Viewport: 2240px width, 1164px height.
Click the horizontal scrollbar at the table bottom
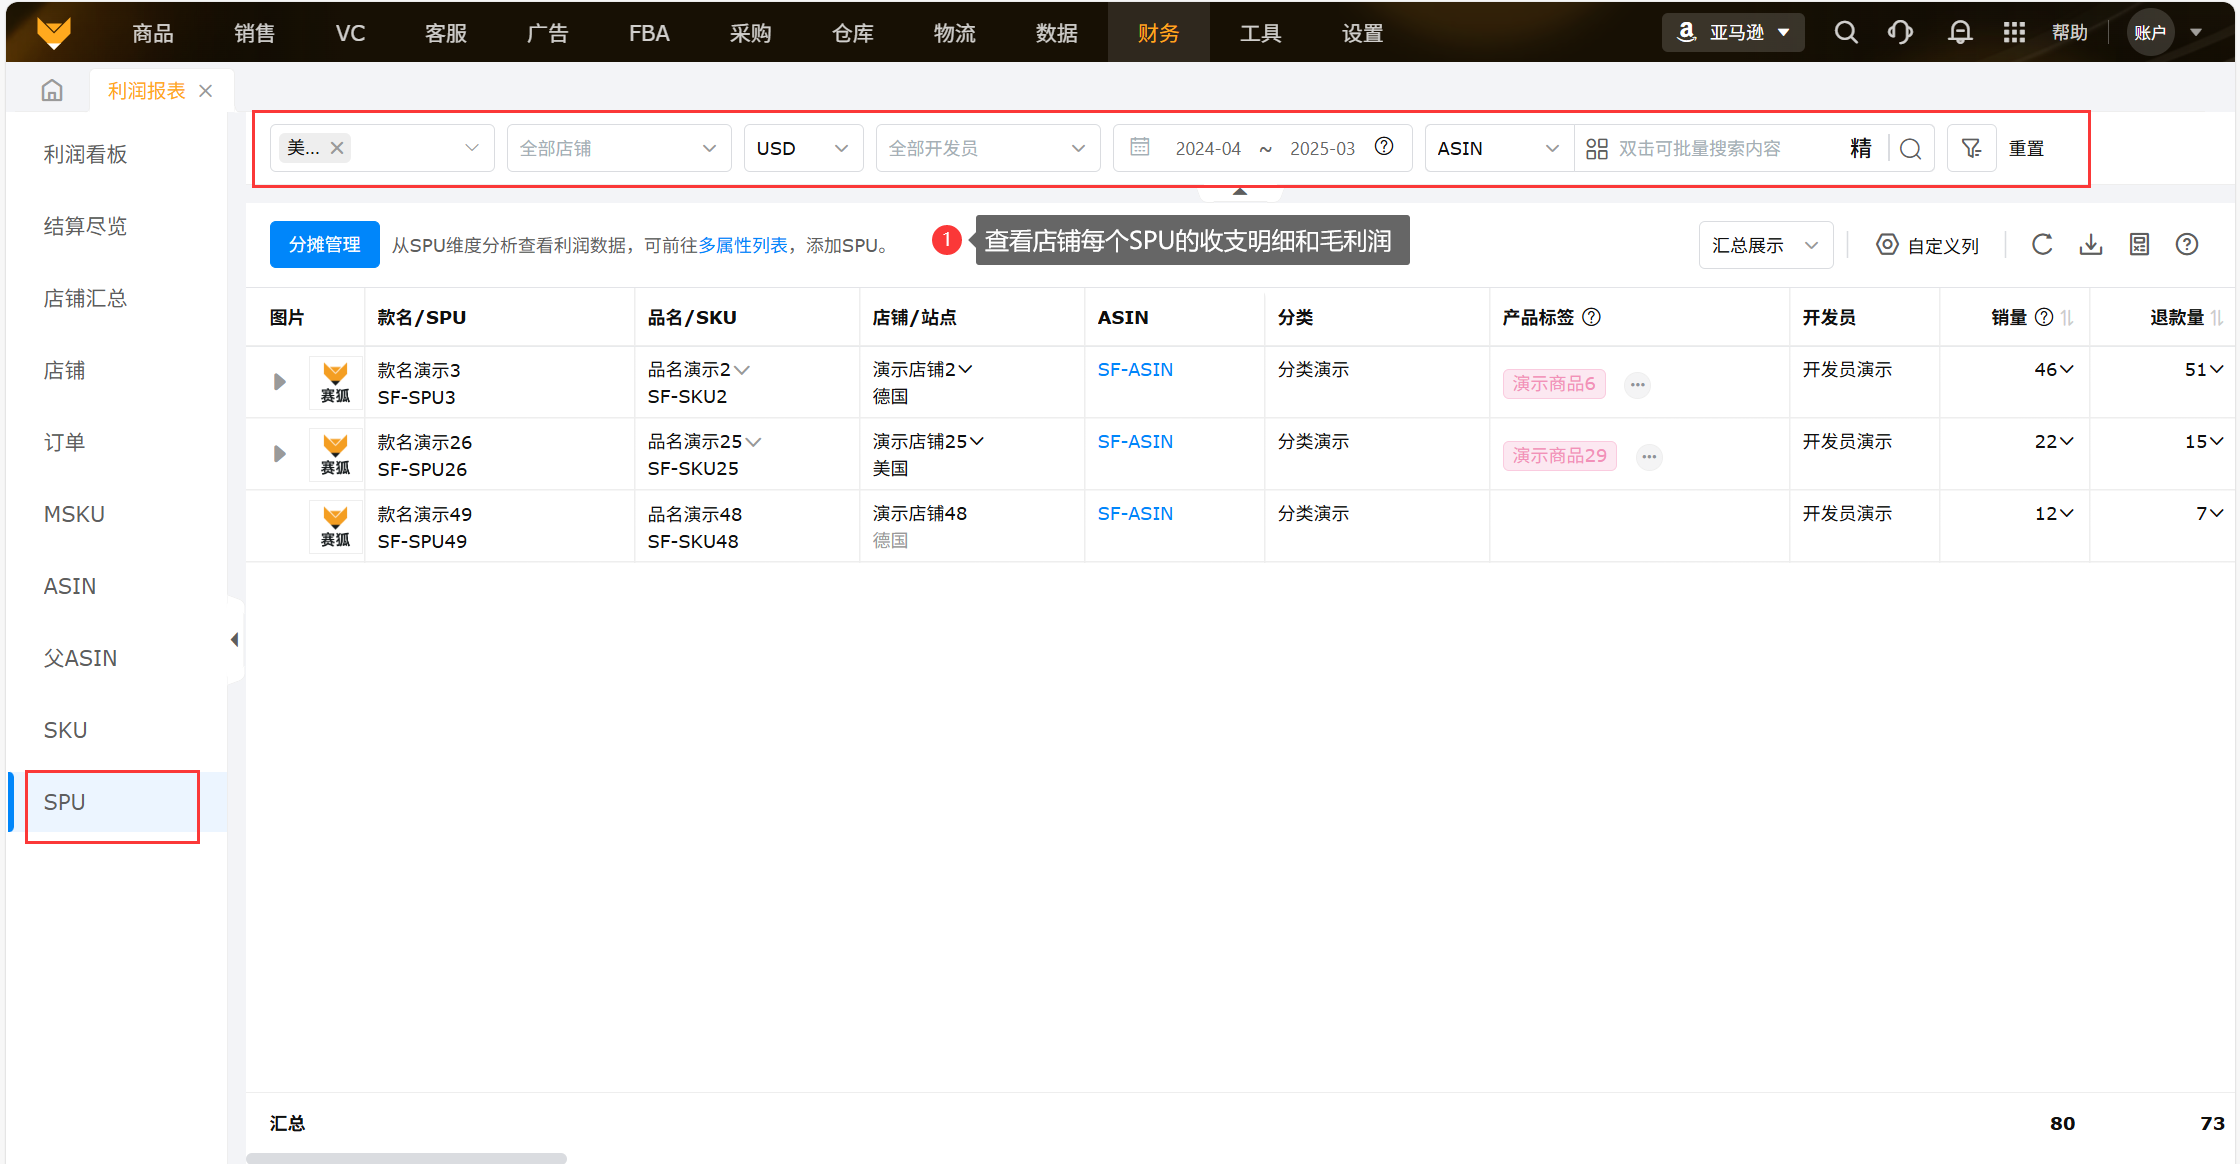(x=406, y=1158)
